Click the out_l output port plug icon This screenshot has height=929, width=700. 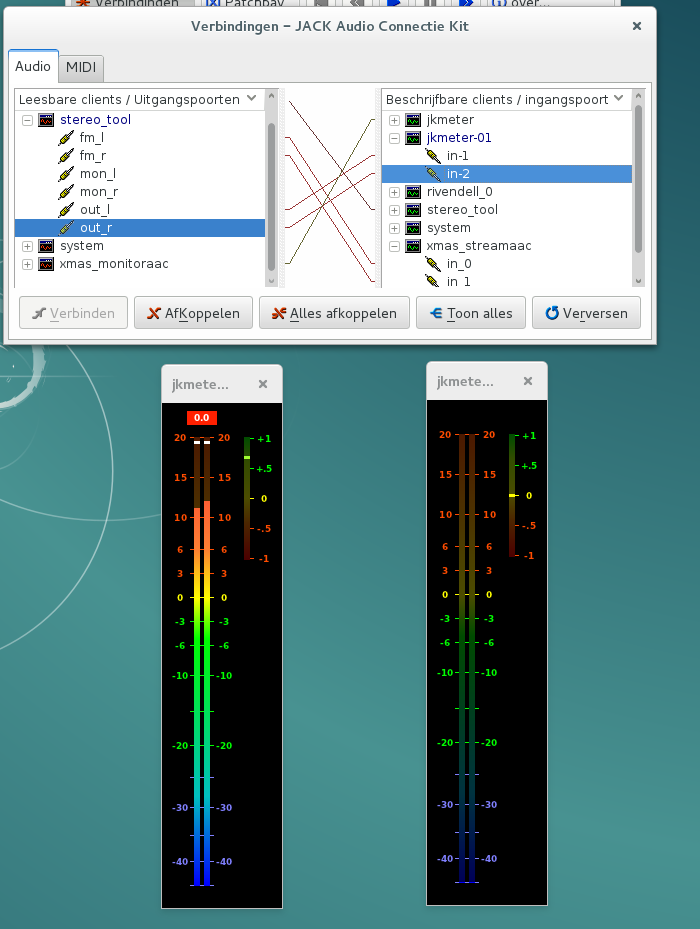click(66, 210)
